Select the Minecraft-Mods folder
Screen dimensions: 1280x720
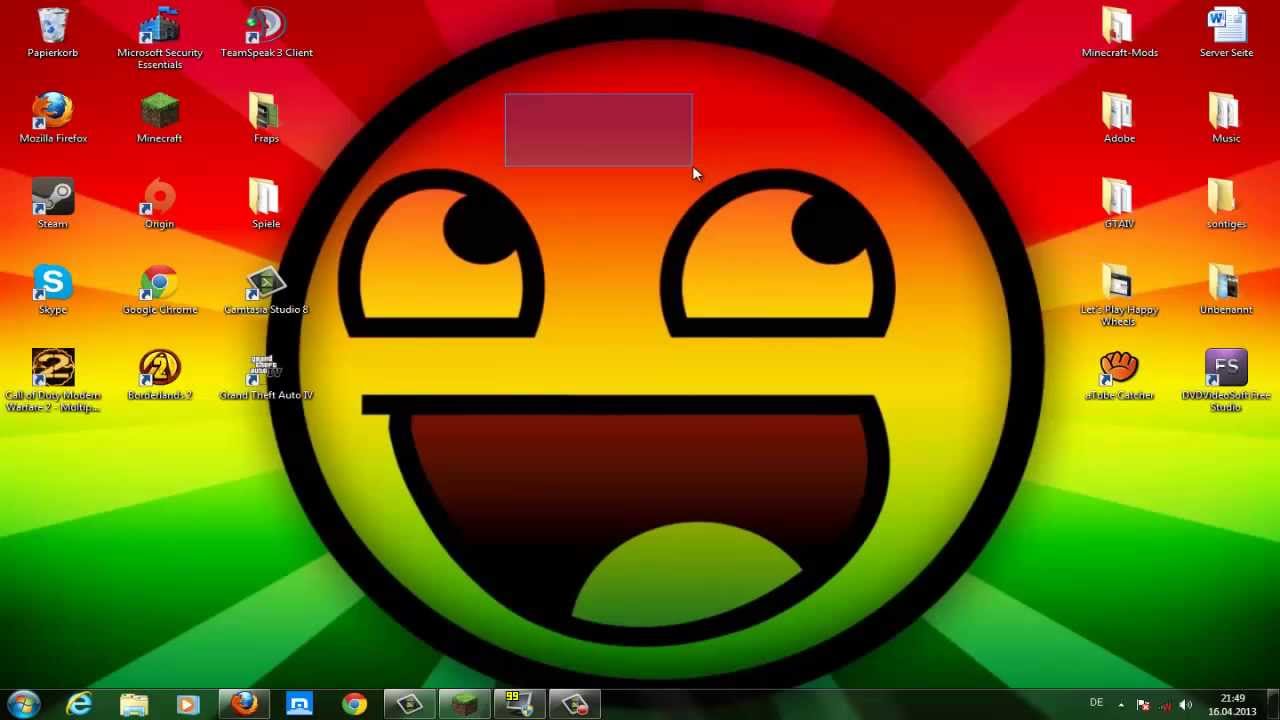click(x=1119, y=33)
